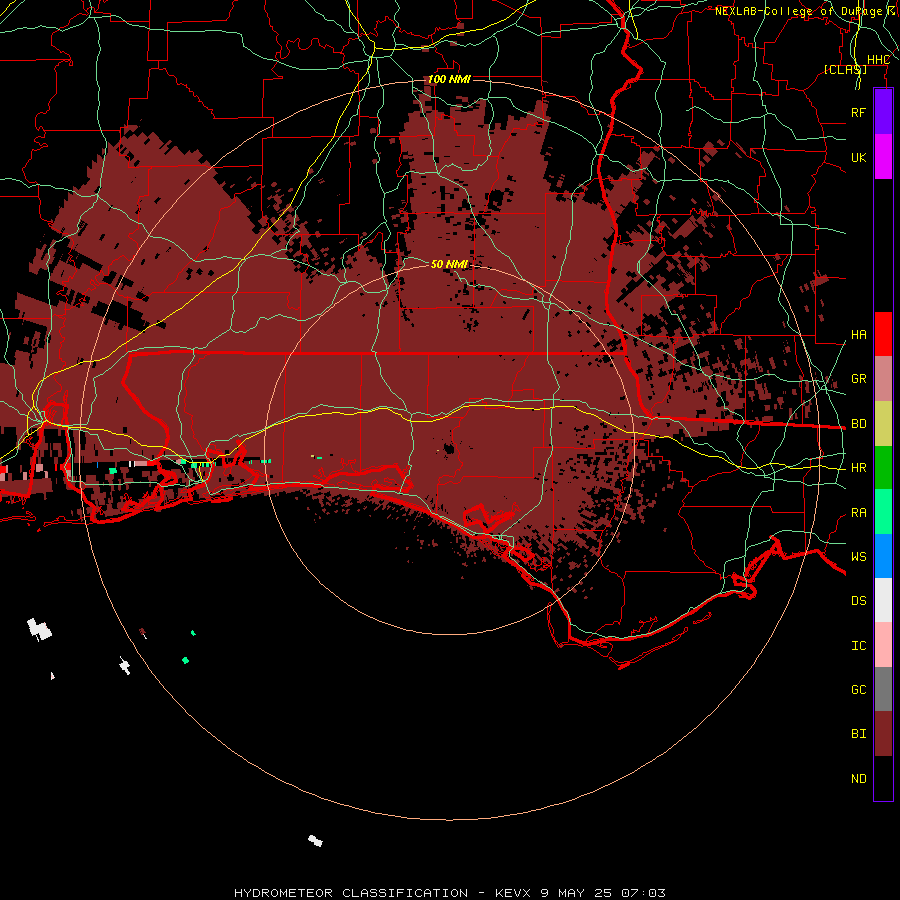
Task: Click the WS blue legend swatch
Action: 883,556
